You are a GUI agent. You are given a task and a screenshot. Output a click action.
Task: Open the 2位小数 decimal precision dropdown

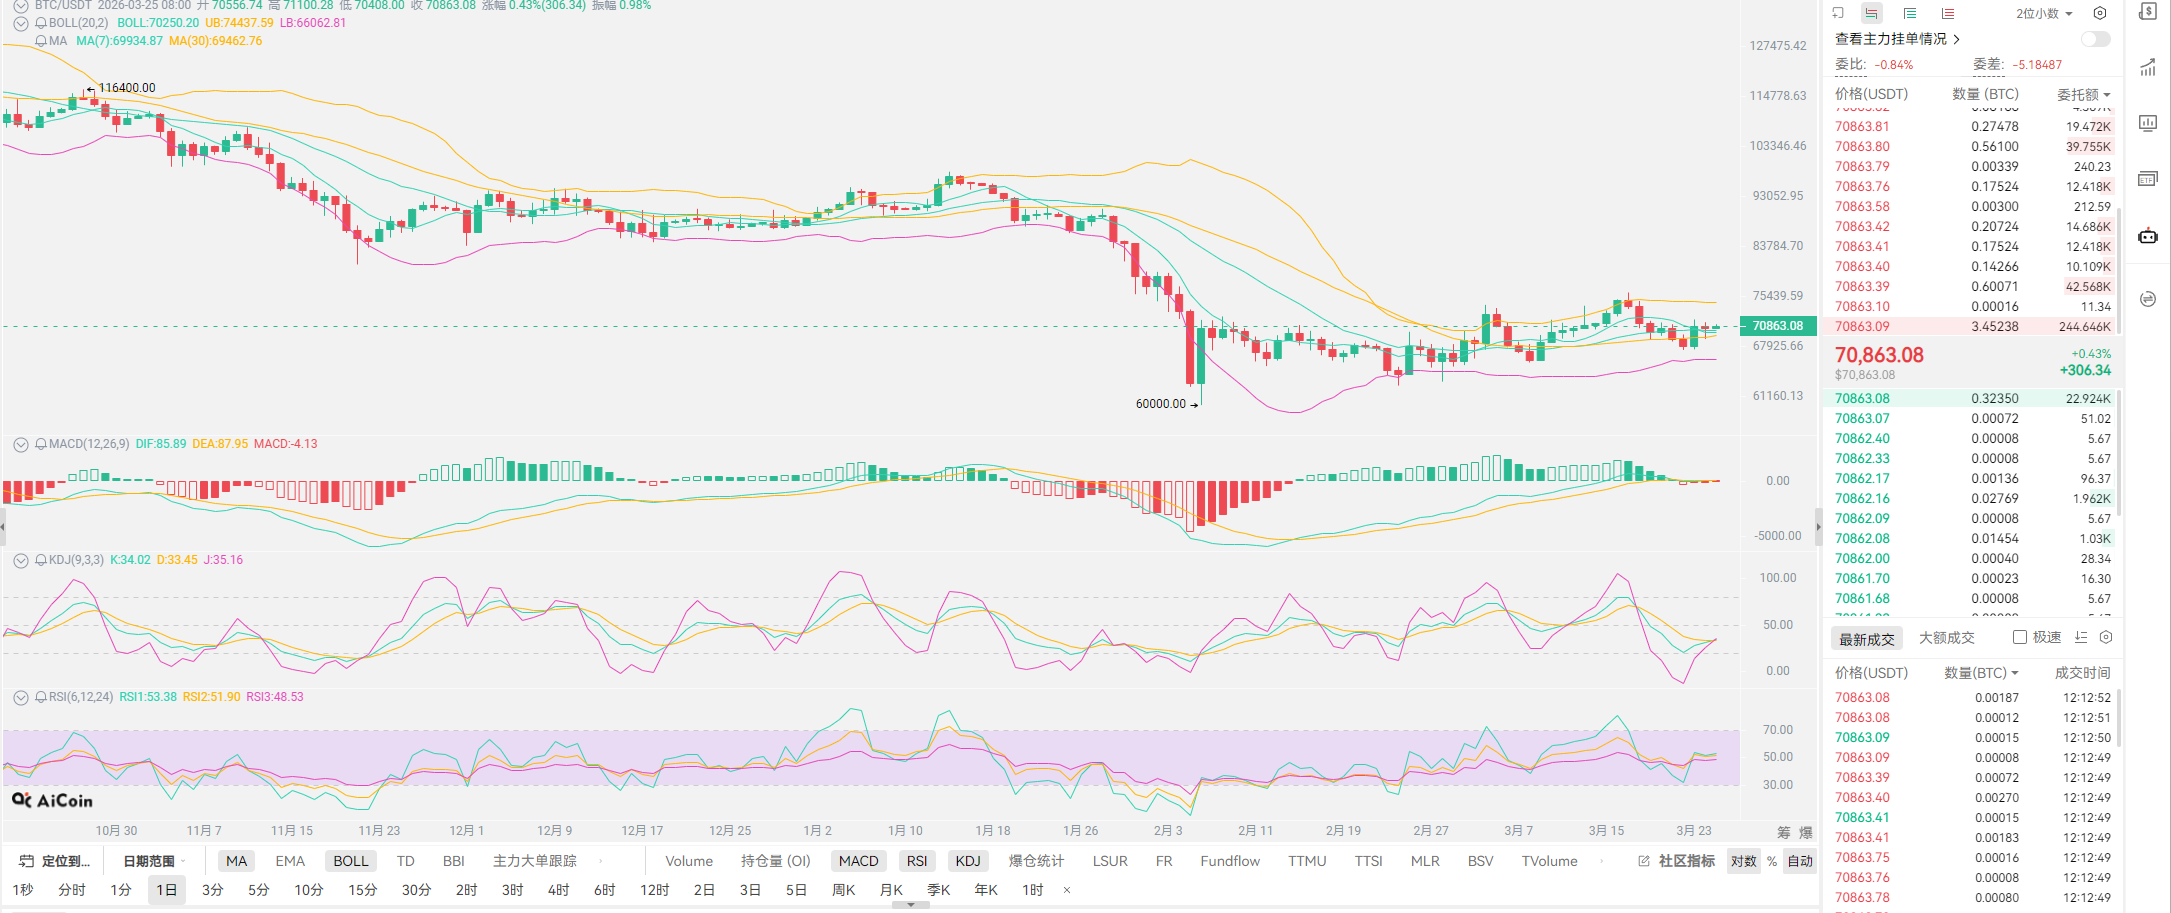pyautogui.click(x=2044, y=13)
